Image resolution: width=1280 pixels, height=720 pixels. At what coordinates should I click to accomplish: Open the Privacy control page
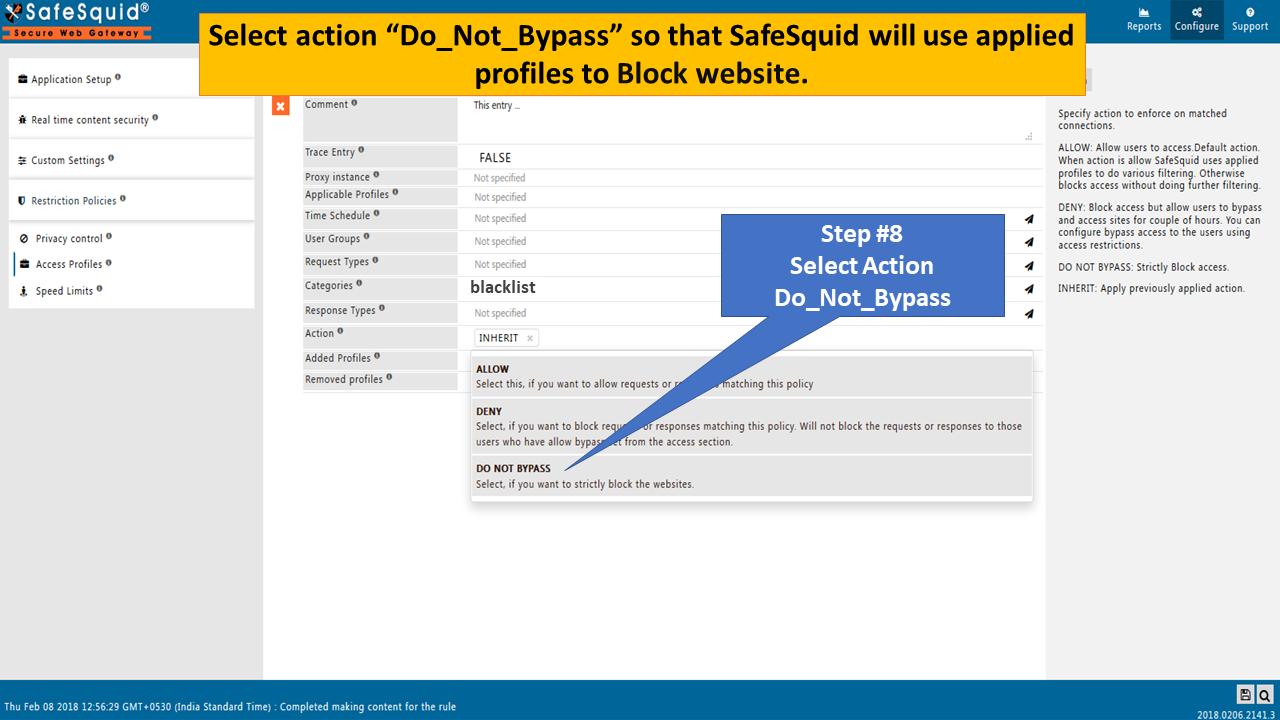coord(69,239)
